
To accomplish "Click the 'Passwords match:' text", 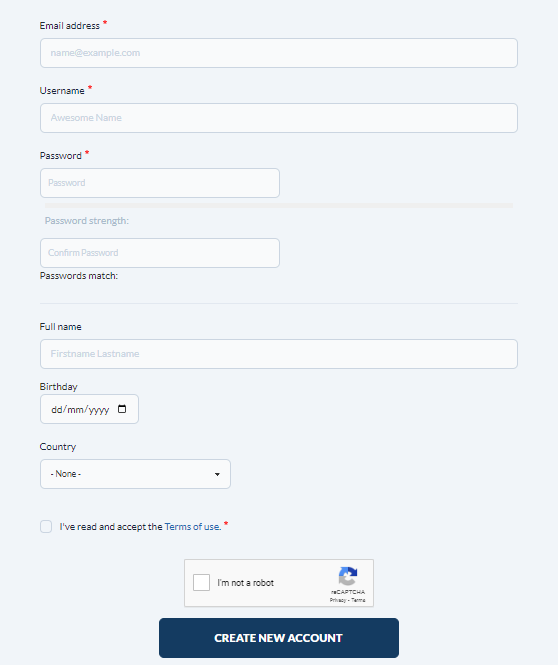I will pos(79,276).
